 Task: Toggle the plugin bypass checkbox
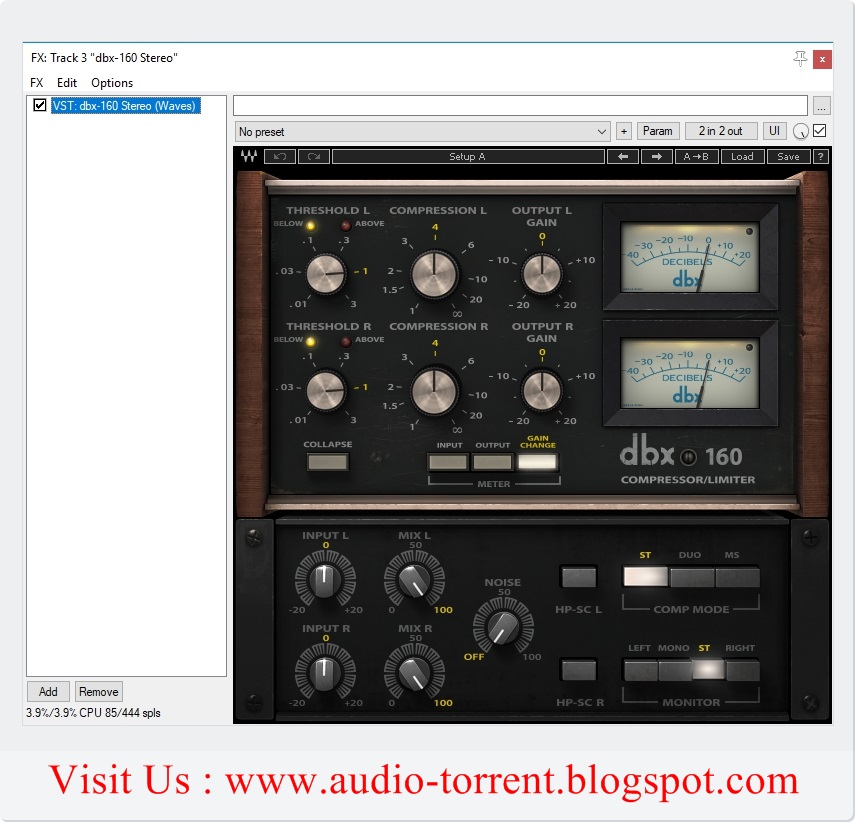(819, 131)
